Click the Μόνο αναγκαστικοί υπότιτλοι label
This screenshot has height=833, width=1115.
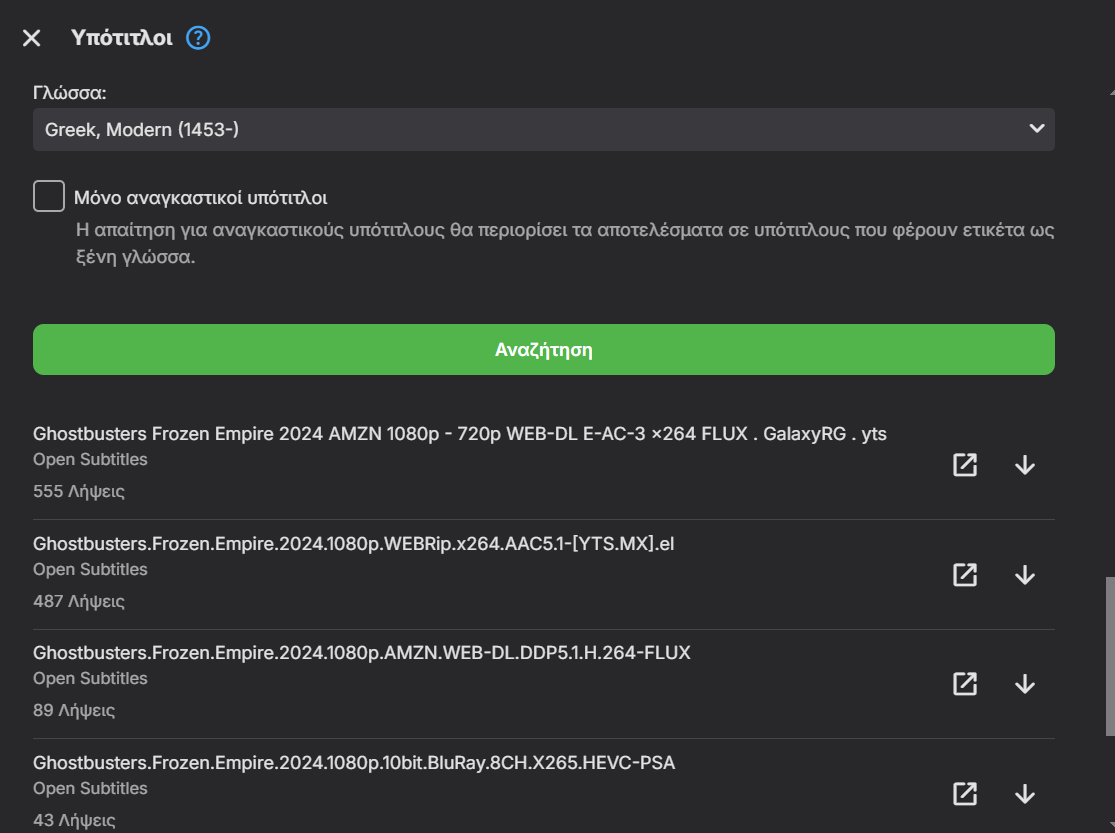point(201,197)
